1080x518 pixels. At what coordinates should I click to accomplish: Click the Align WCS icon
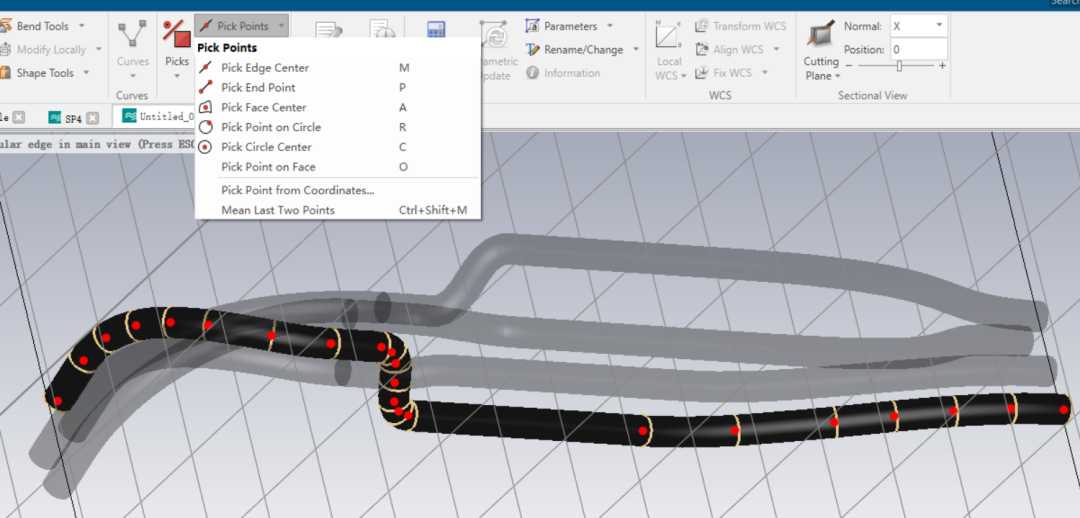(702, 50)
